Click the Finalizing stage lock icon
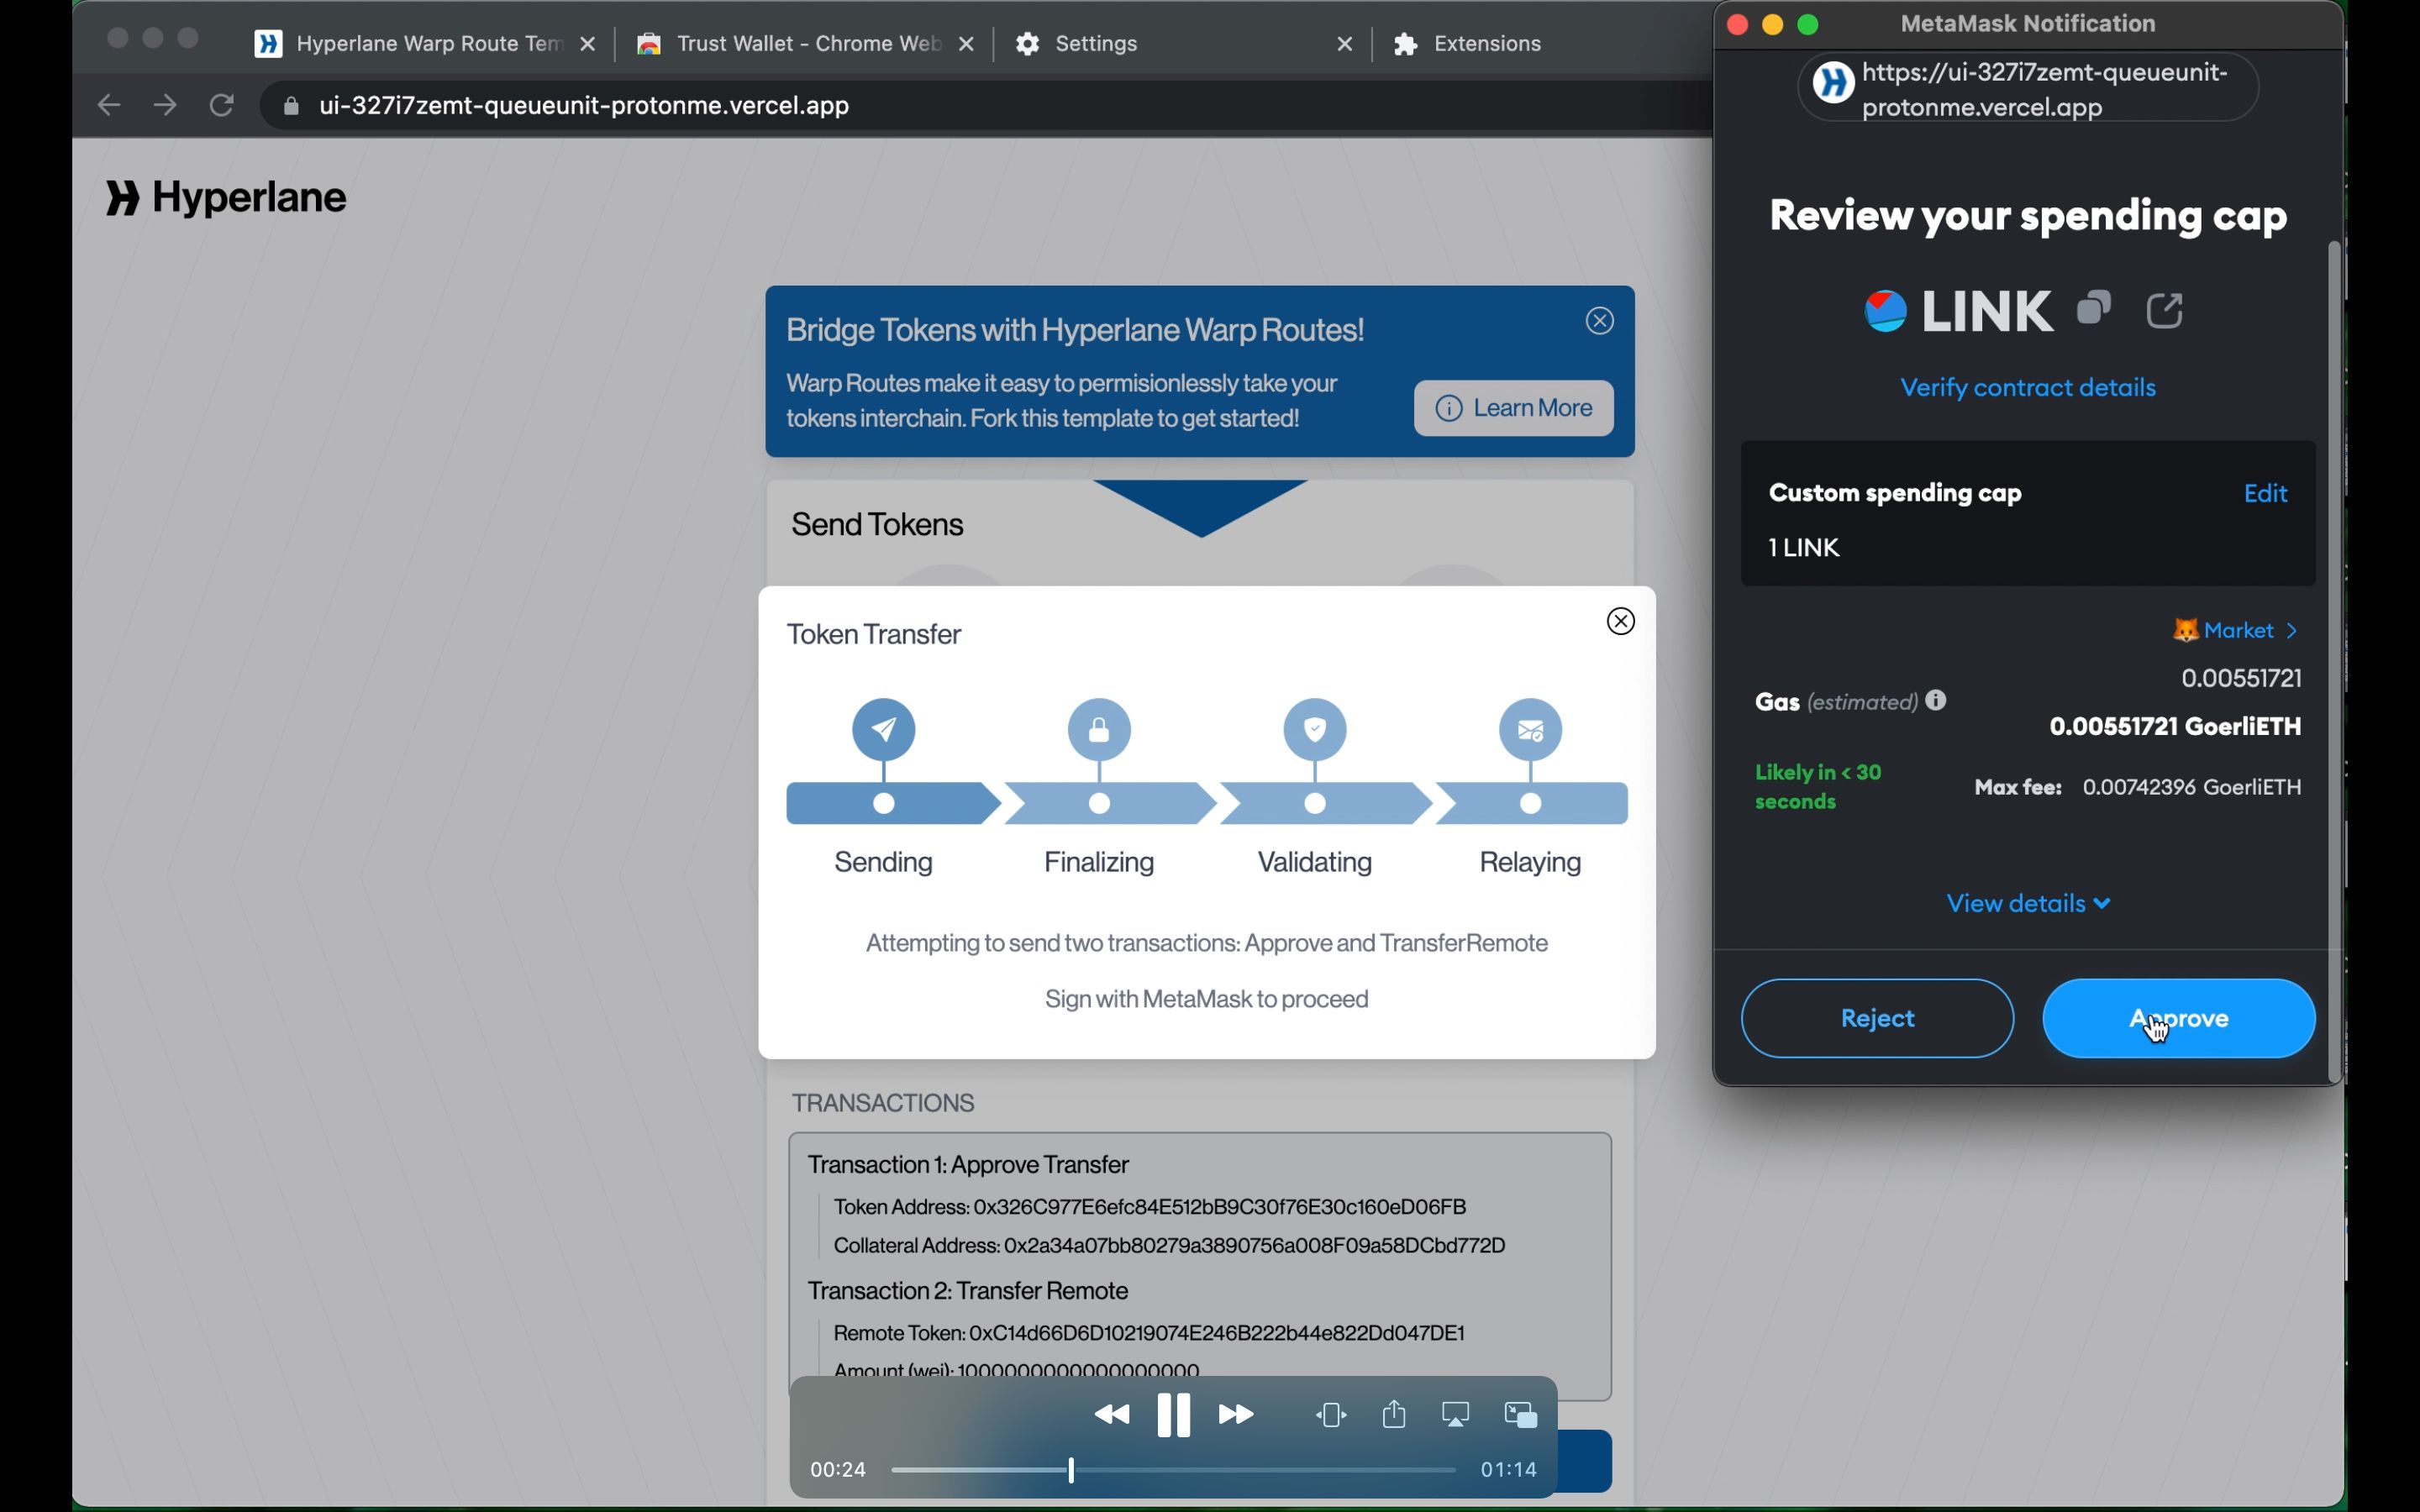 1100,730
